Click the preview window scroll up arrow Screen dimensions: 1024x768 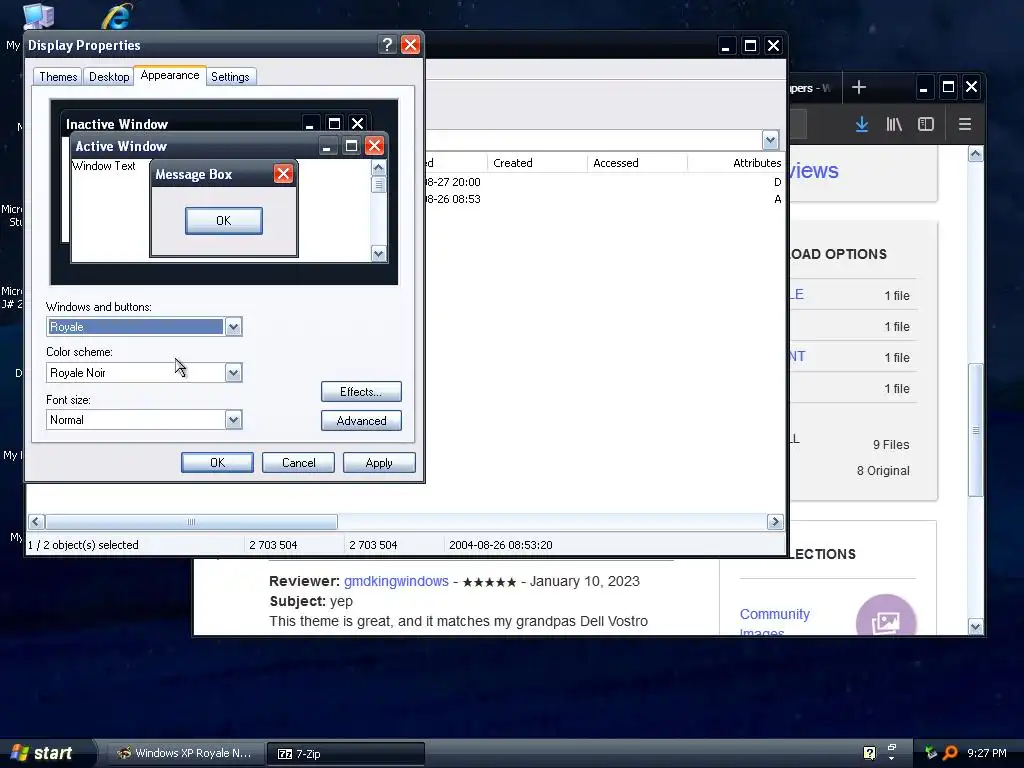pyautogui.click(x=379, y=167)
